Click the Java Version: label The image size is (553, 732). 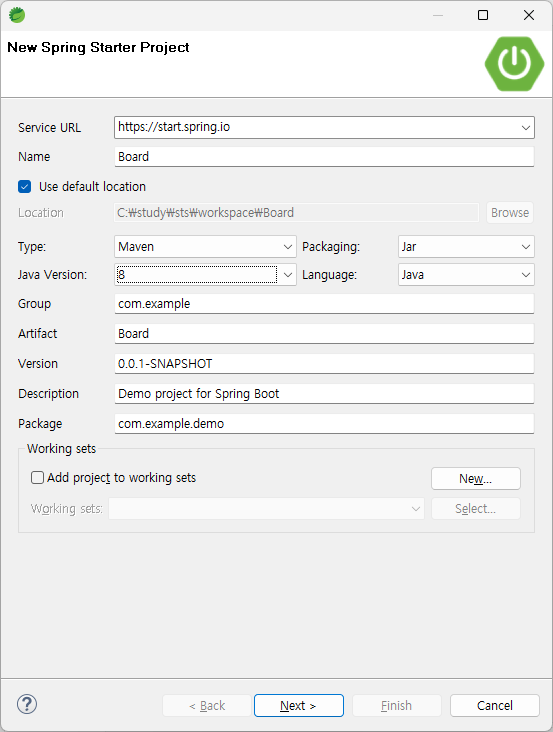52,274
